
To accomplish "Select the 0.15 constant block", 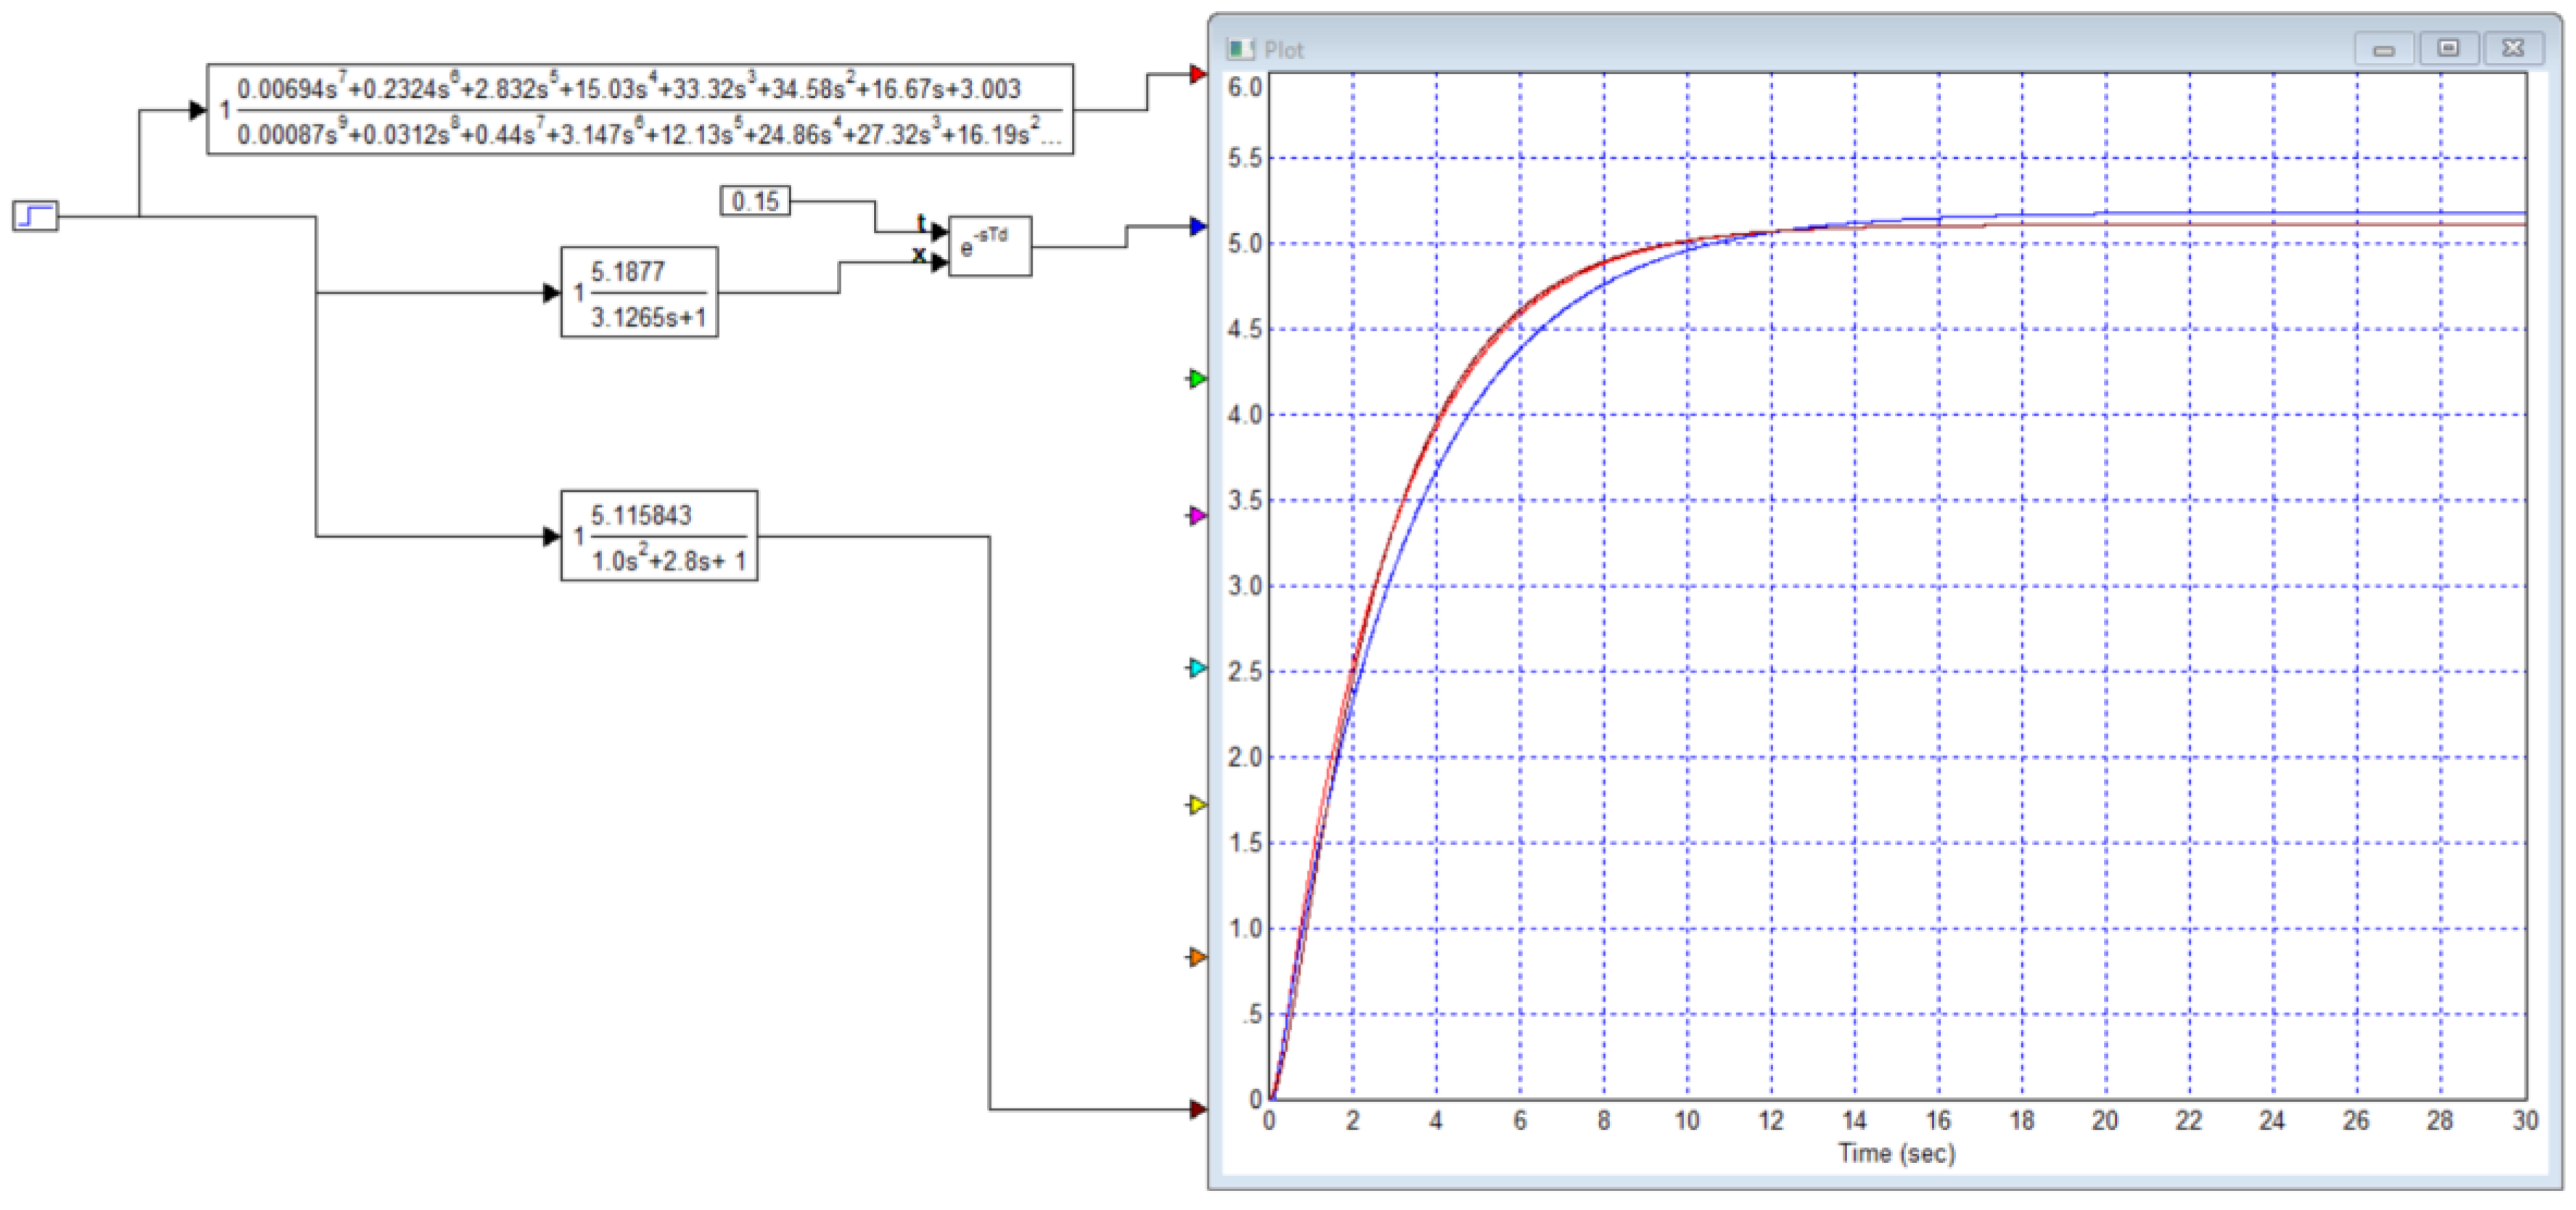I will pyautogui.click(x=755, y=201).
